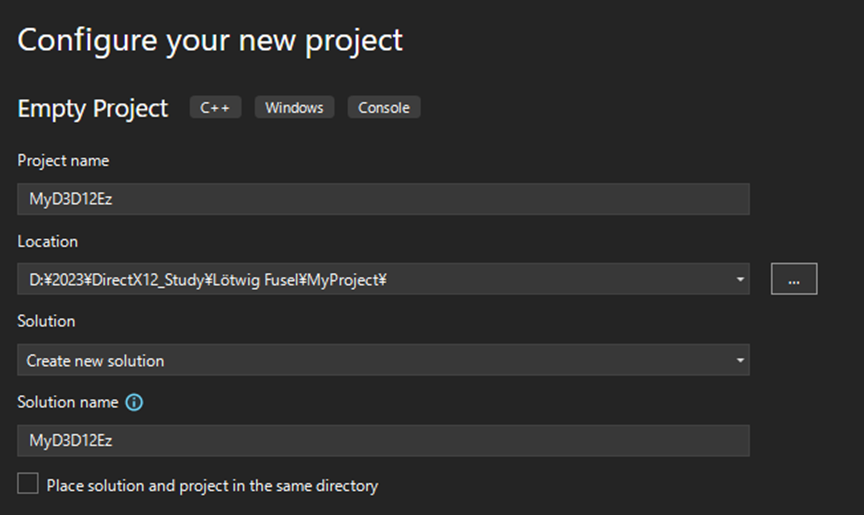864x515 pixels.
Task: Click the 'Location' field label
Action: (47, 241)
